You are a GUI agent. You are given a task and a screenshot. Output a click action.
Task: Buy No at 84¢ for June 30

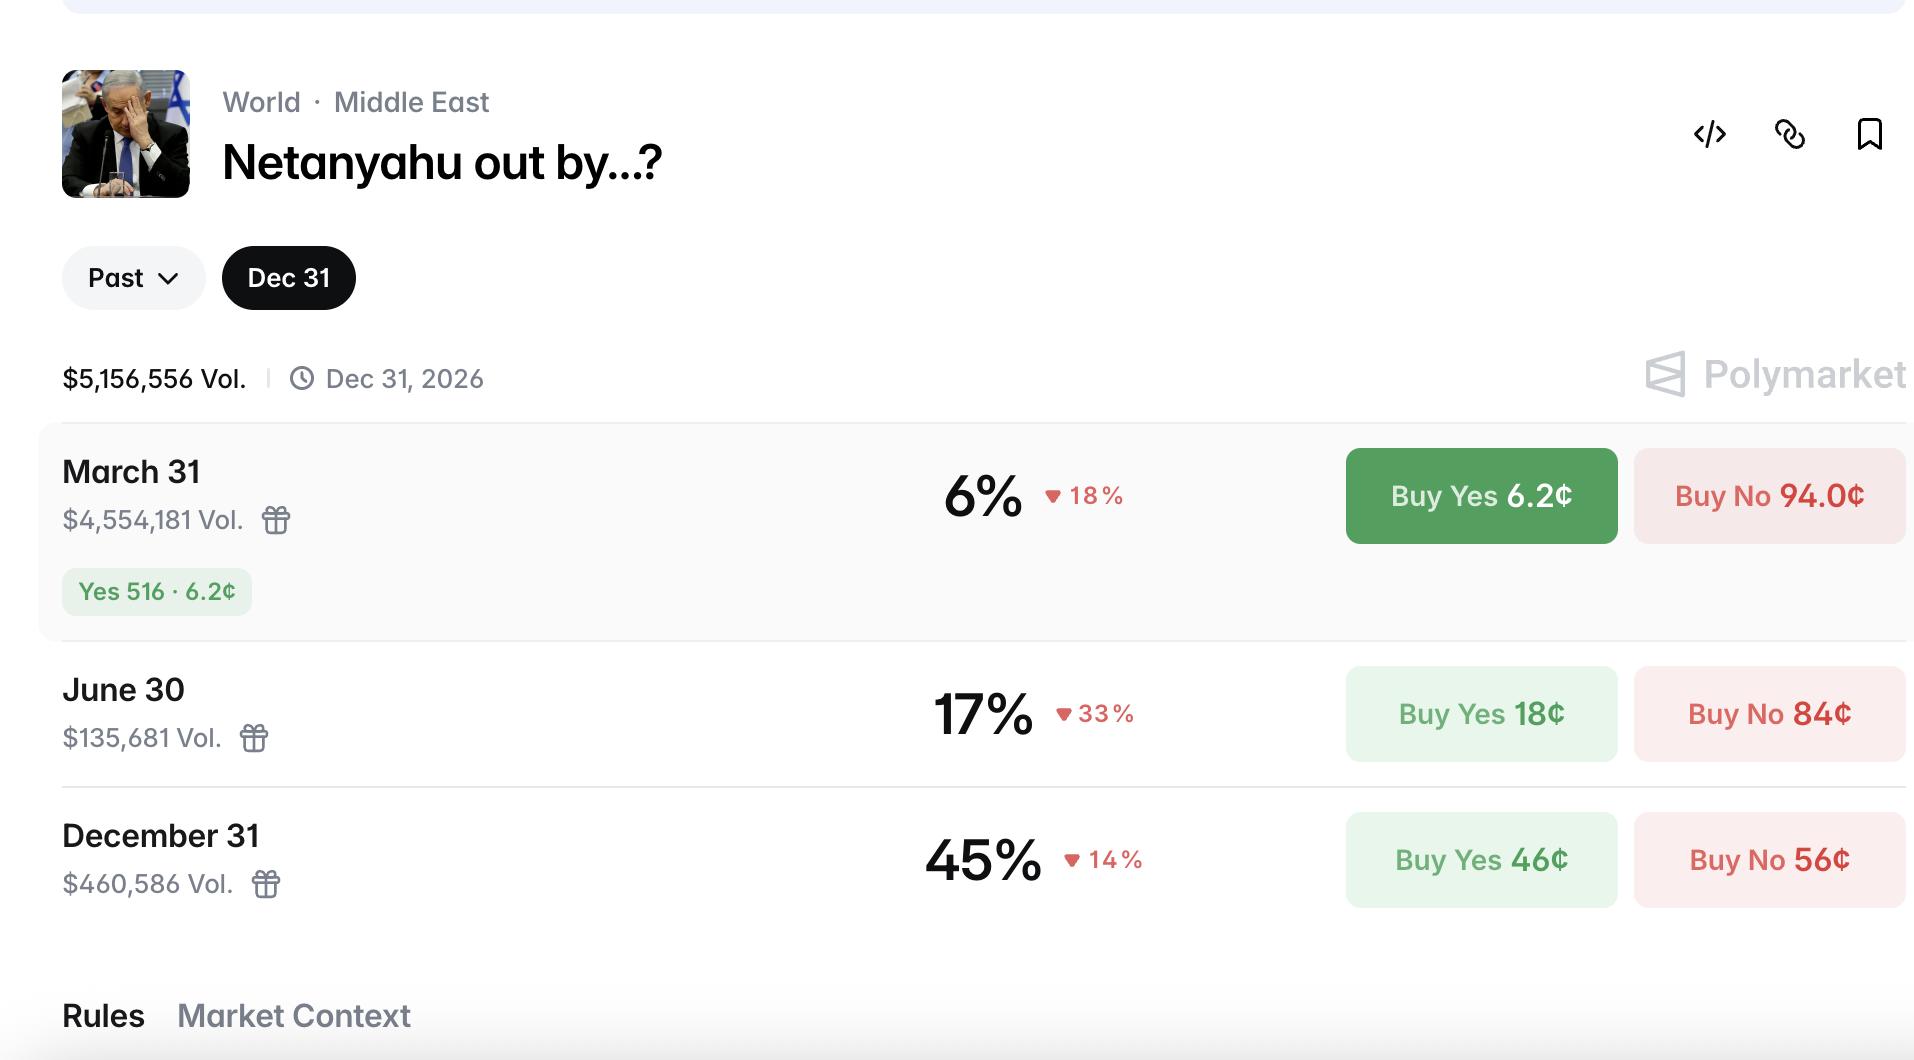tap(1769, 714)
